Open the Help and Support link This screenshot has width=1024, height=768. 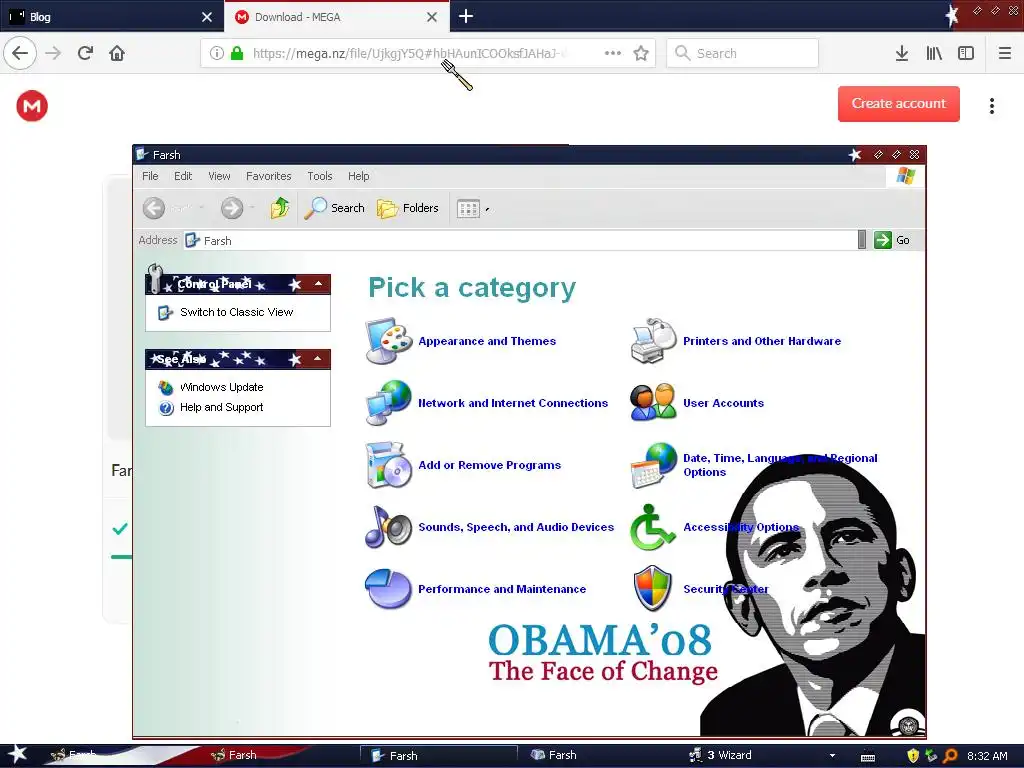pos(221,408)
